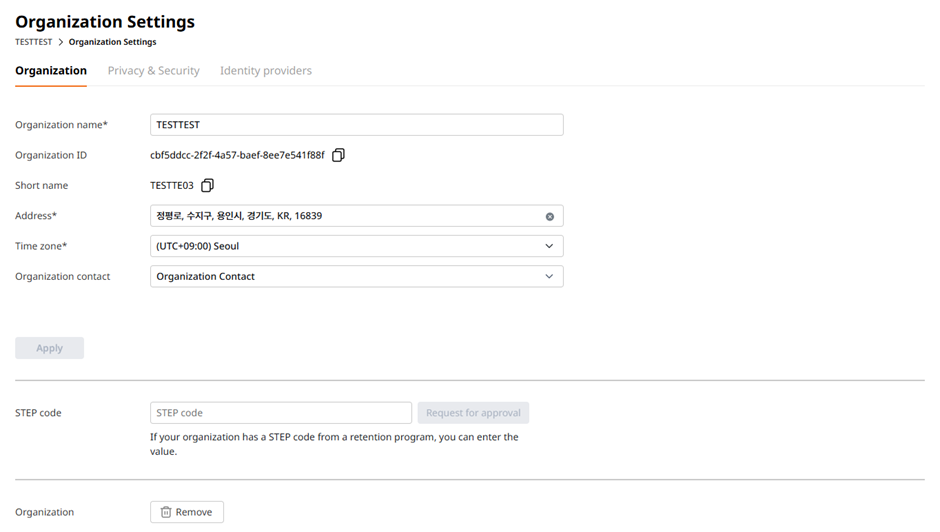The width and height of the screenshot is (940, 532).
Task: Click the Organization ID text value
Action: click(237, 155)
